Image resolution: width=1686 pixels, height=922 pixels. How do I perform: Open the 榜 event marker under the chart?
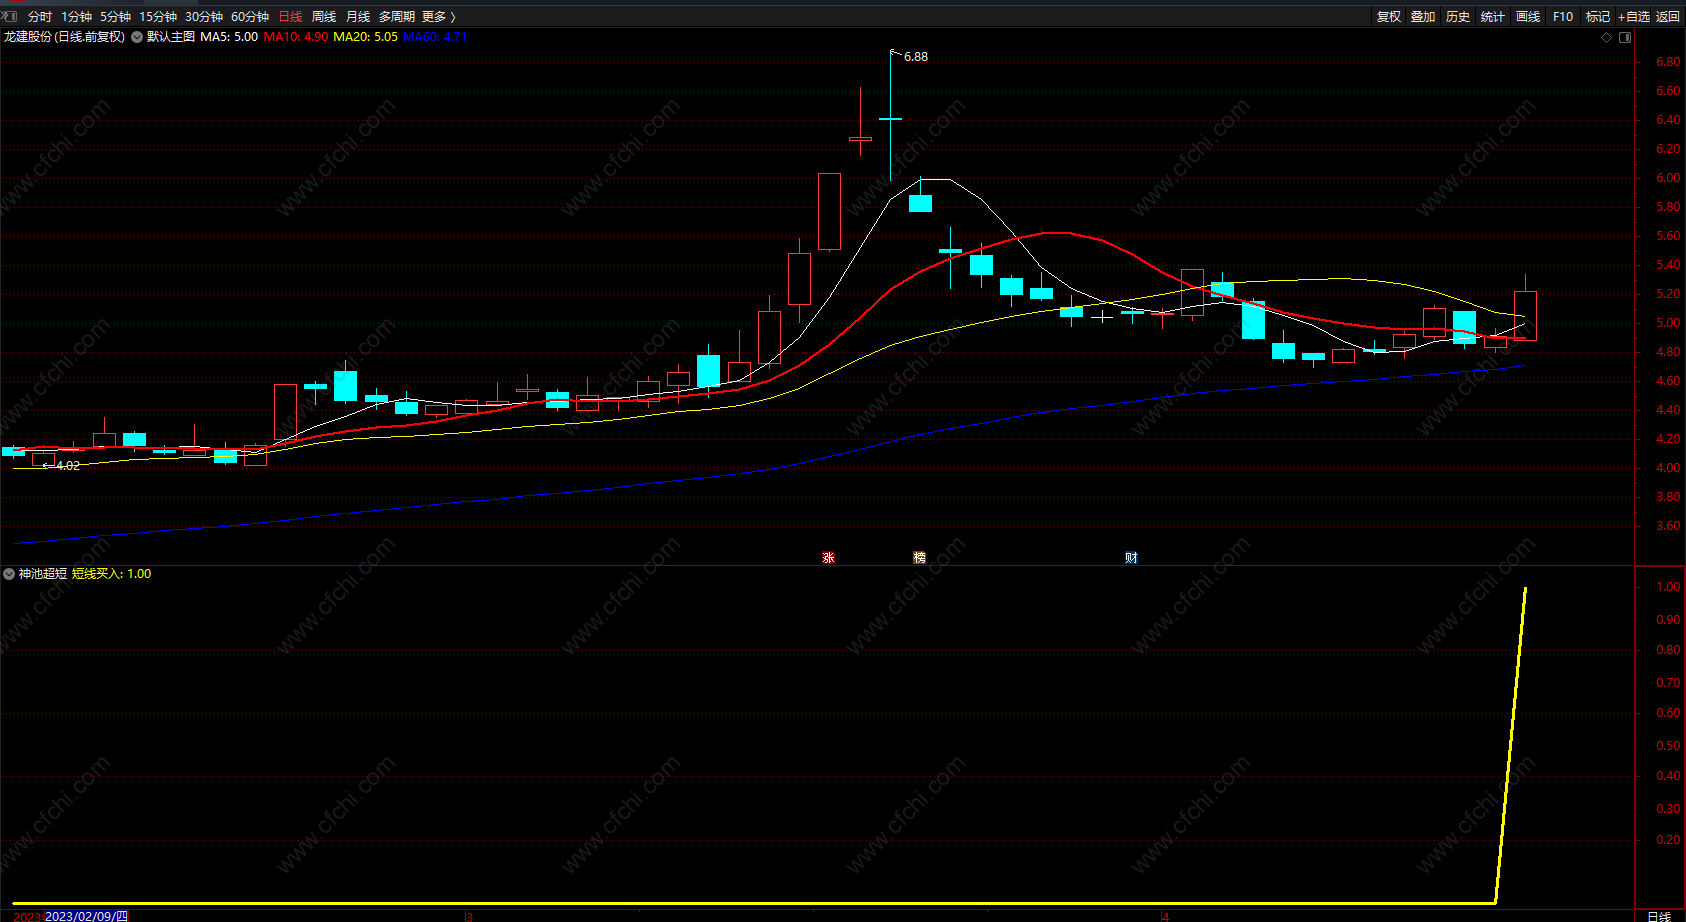(919, 558)
